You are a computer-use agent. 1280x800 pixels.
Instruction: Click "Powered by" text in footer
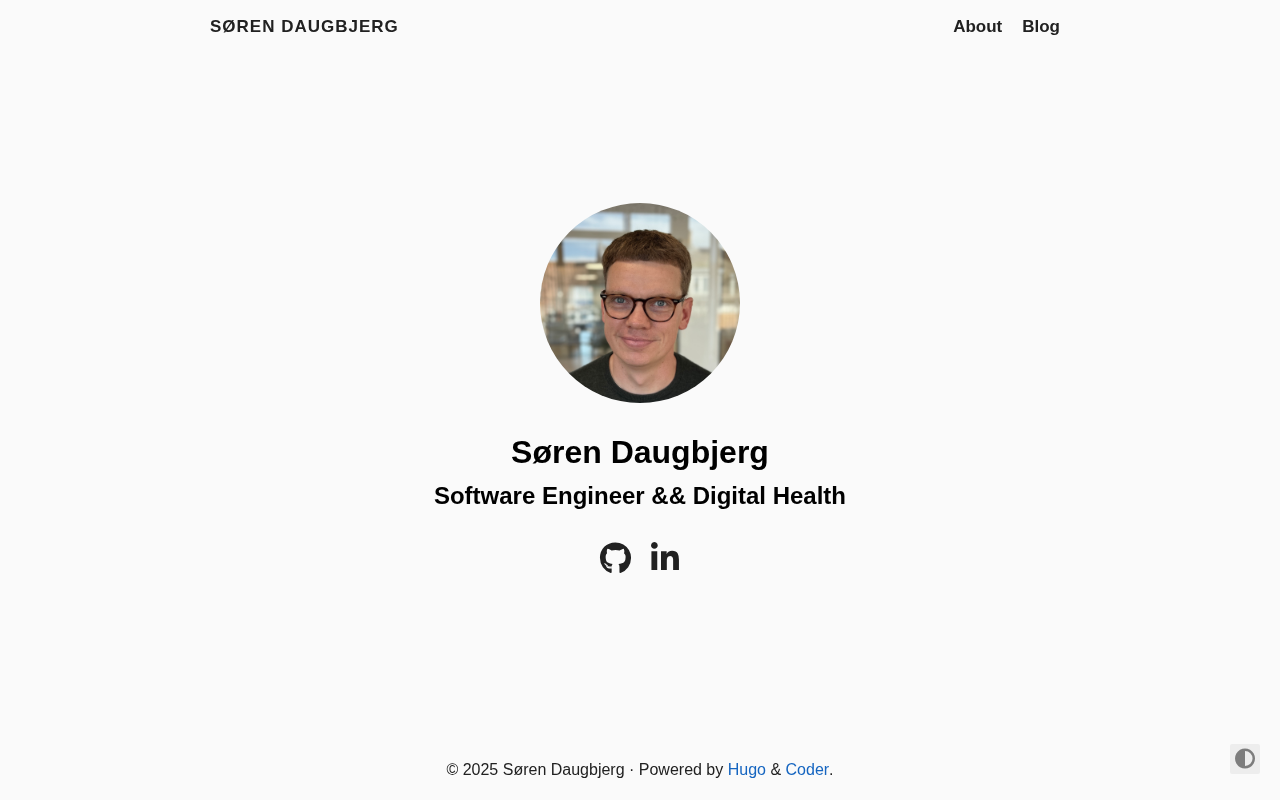(x=681, y=770)
